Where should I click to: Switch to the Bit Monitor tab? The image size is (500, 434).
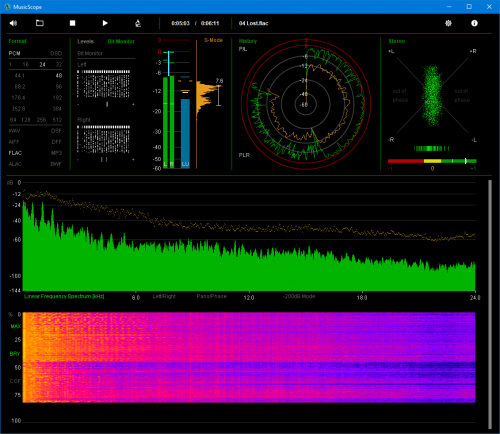[x=121, y=41]
